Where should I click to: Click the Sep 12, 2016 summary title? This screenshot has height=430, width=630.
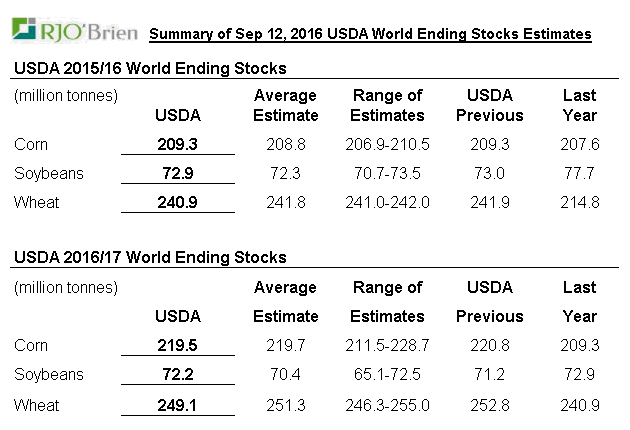point(369,34)
